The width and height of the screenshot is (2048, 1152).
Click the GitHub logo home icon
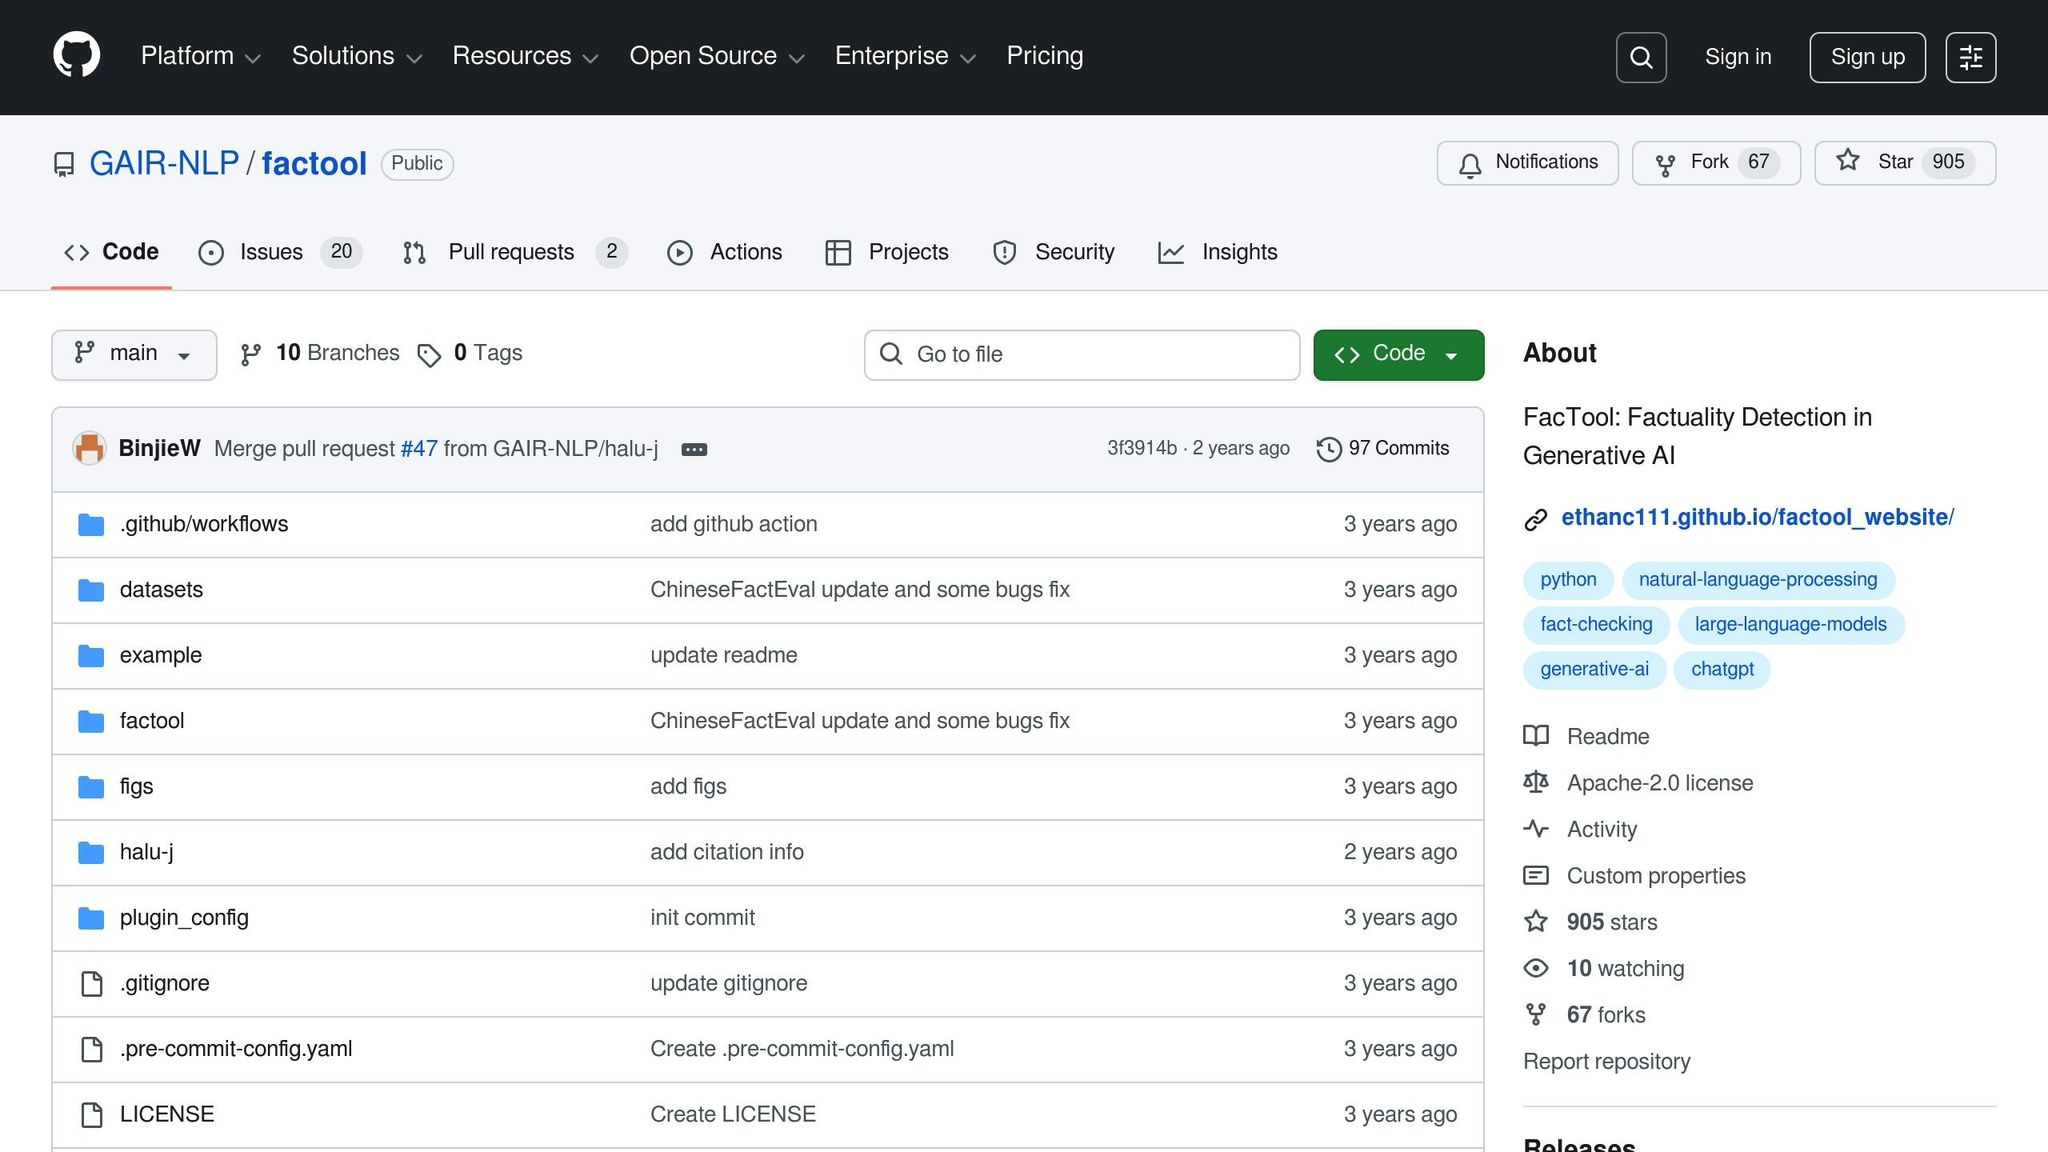click(x=76, y=55)
